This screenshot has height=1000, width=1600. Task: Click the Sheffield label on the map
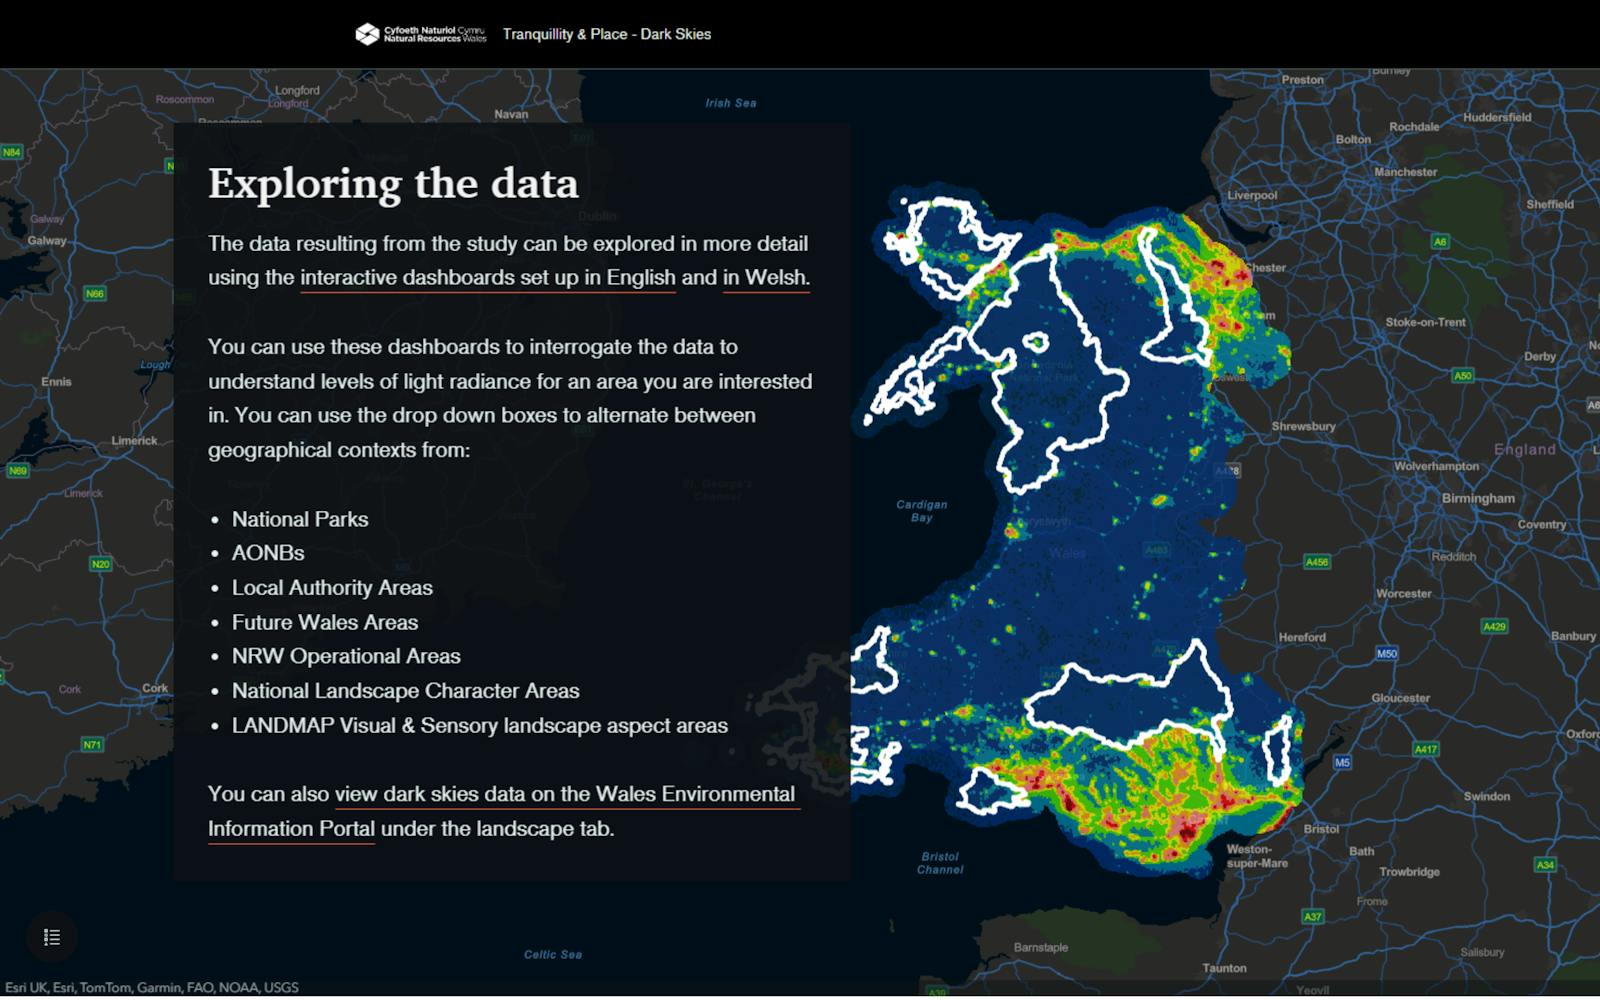1549,204
